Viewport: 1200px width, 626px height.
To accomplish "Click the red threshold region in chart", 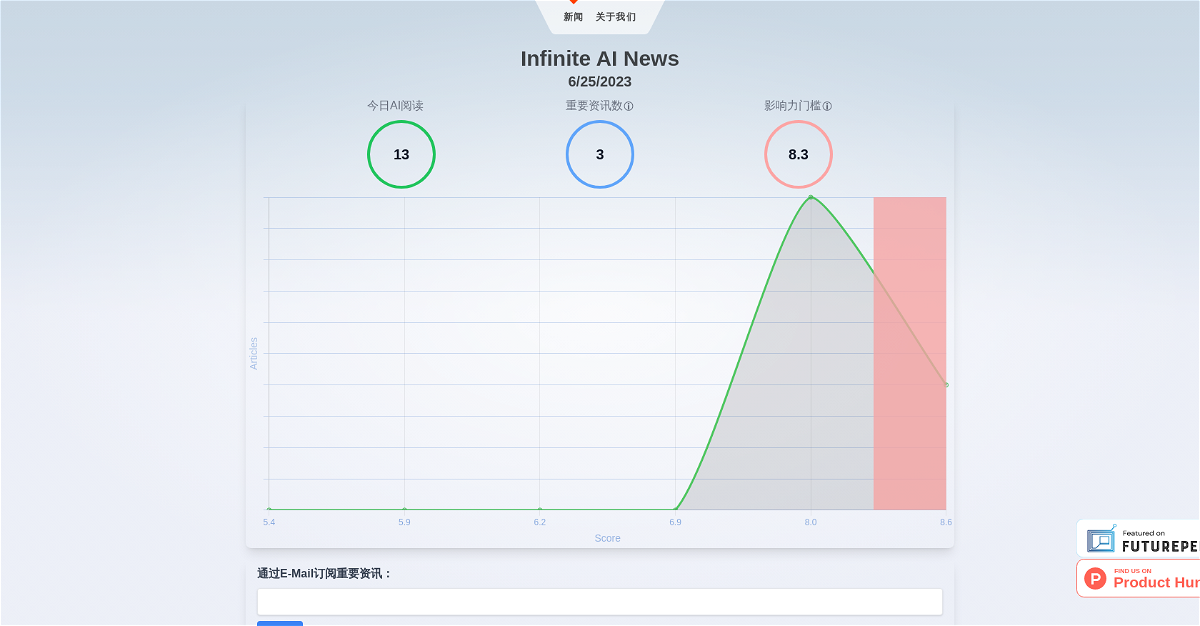I will point(910,353).
